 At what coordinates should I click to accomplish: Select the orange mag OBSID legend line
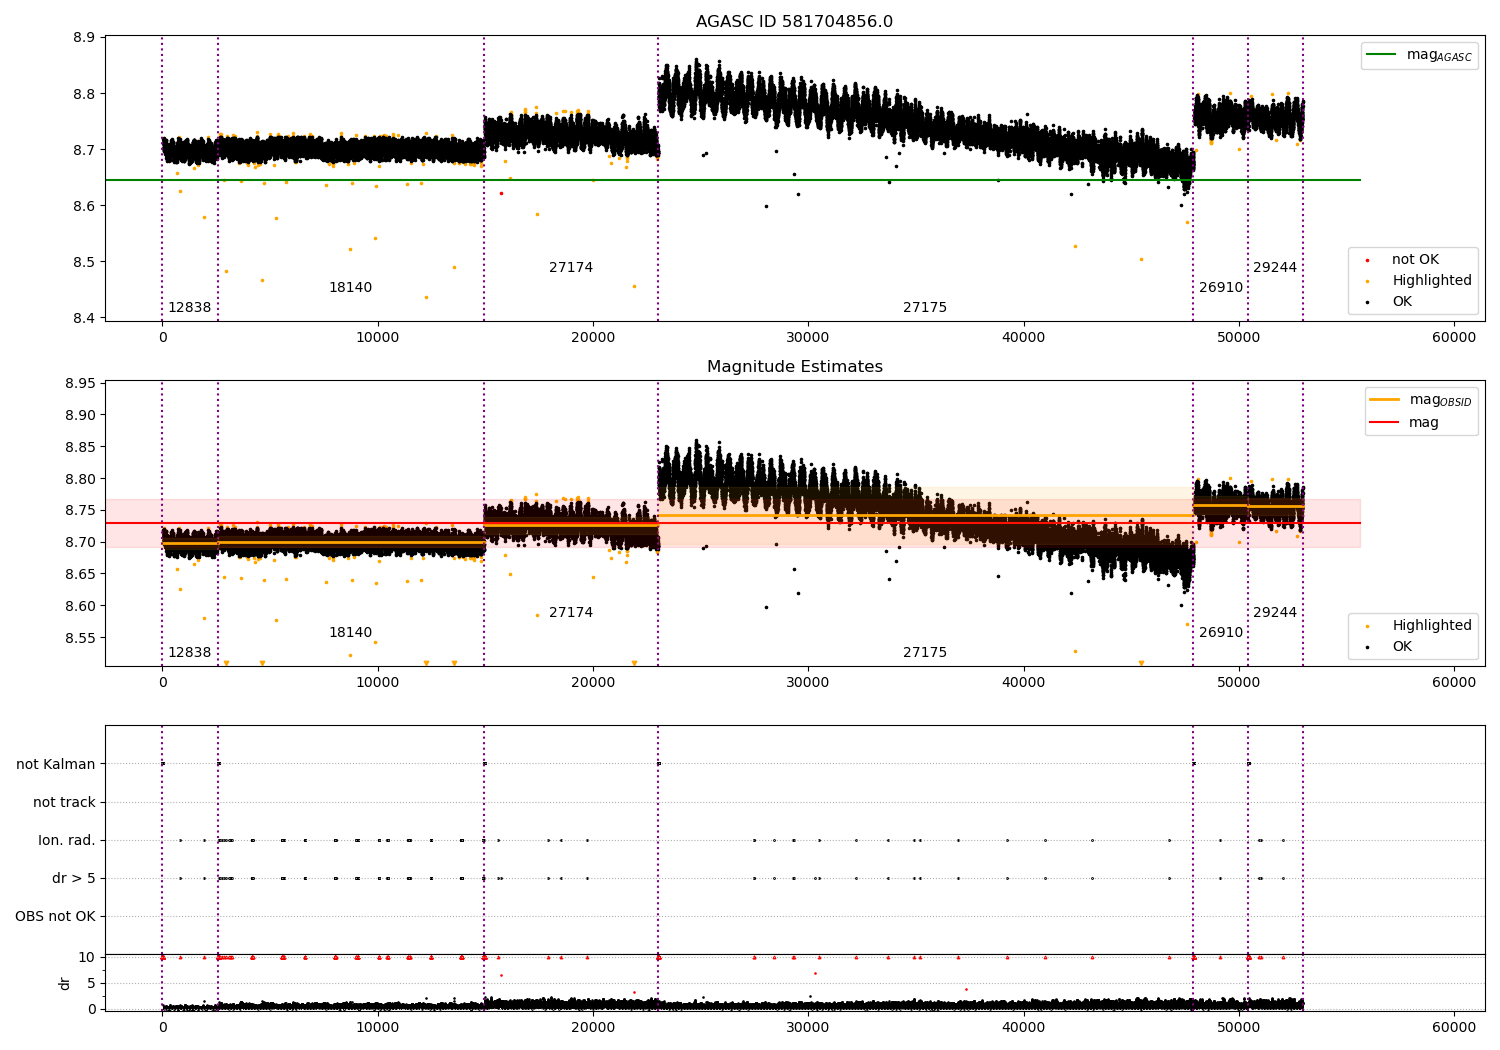click(x=1384, y=400)
